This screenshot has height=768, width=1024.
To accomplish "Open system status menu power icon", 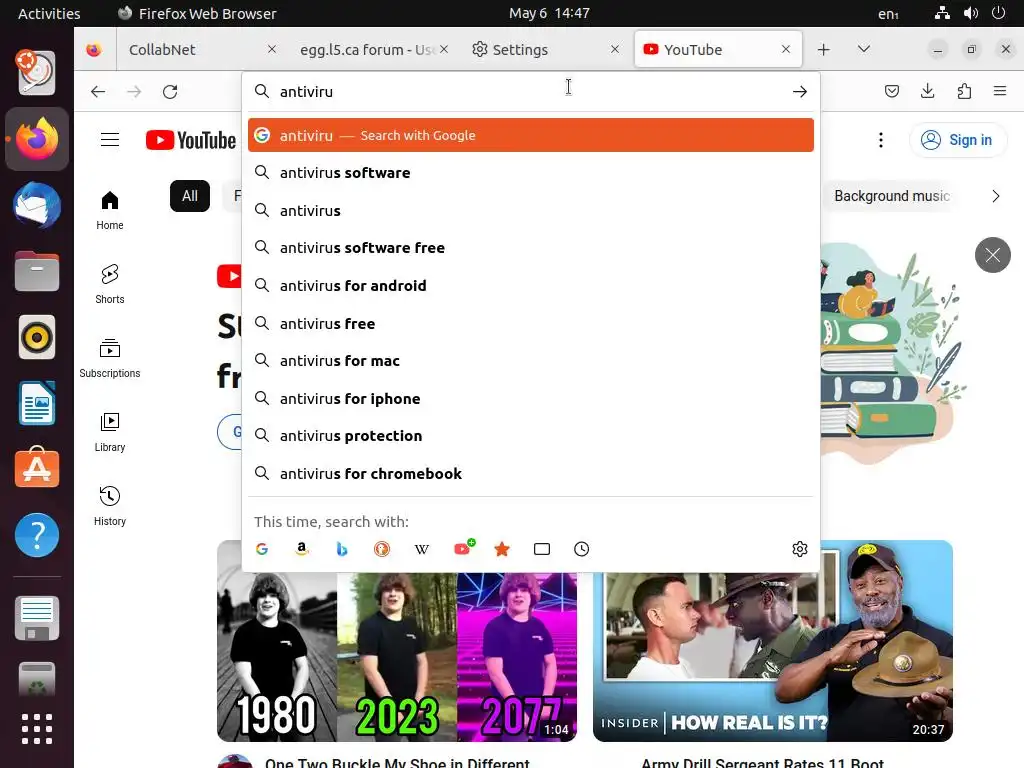I will click(x=998, y=13).
